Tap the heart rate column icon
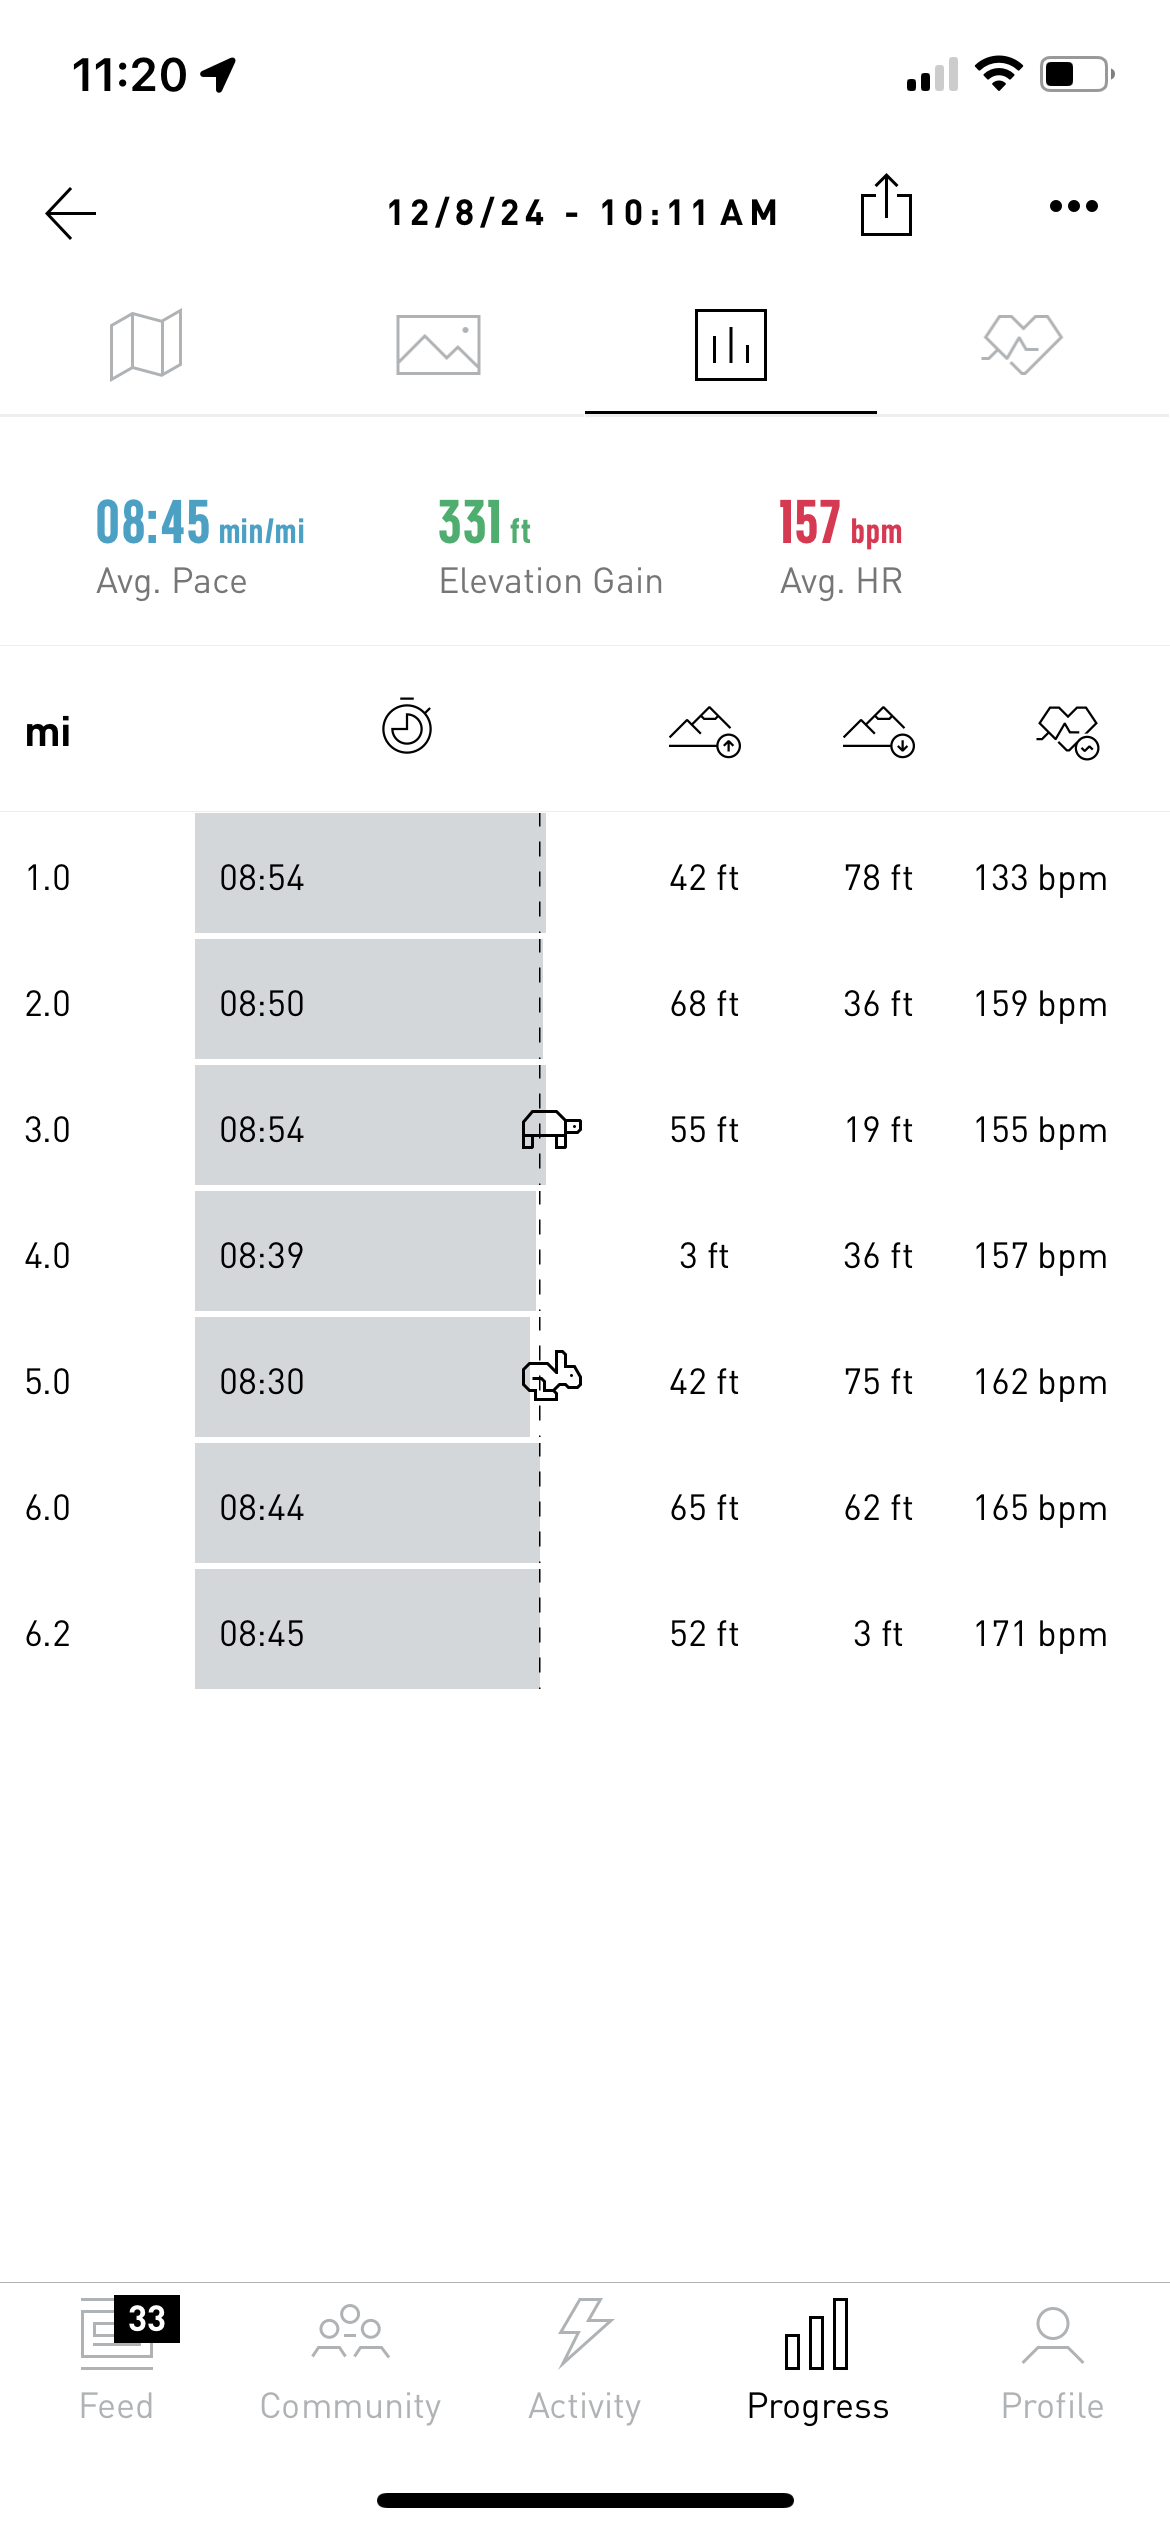The width and height of the screenshot is (1170, 2532). [x=1068, y=732]
